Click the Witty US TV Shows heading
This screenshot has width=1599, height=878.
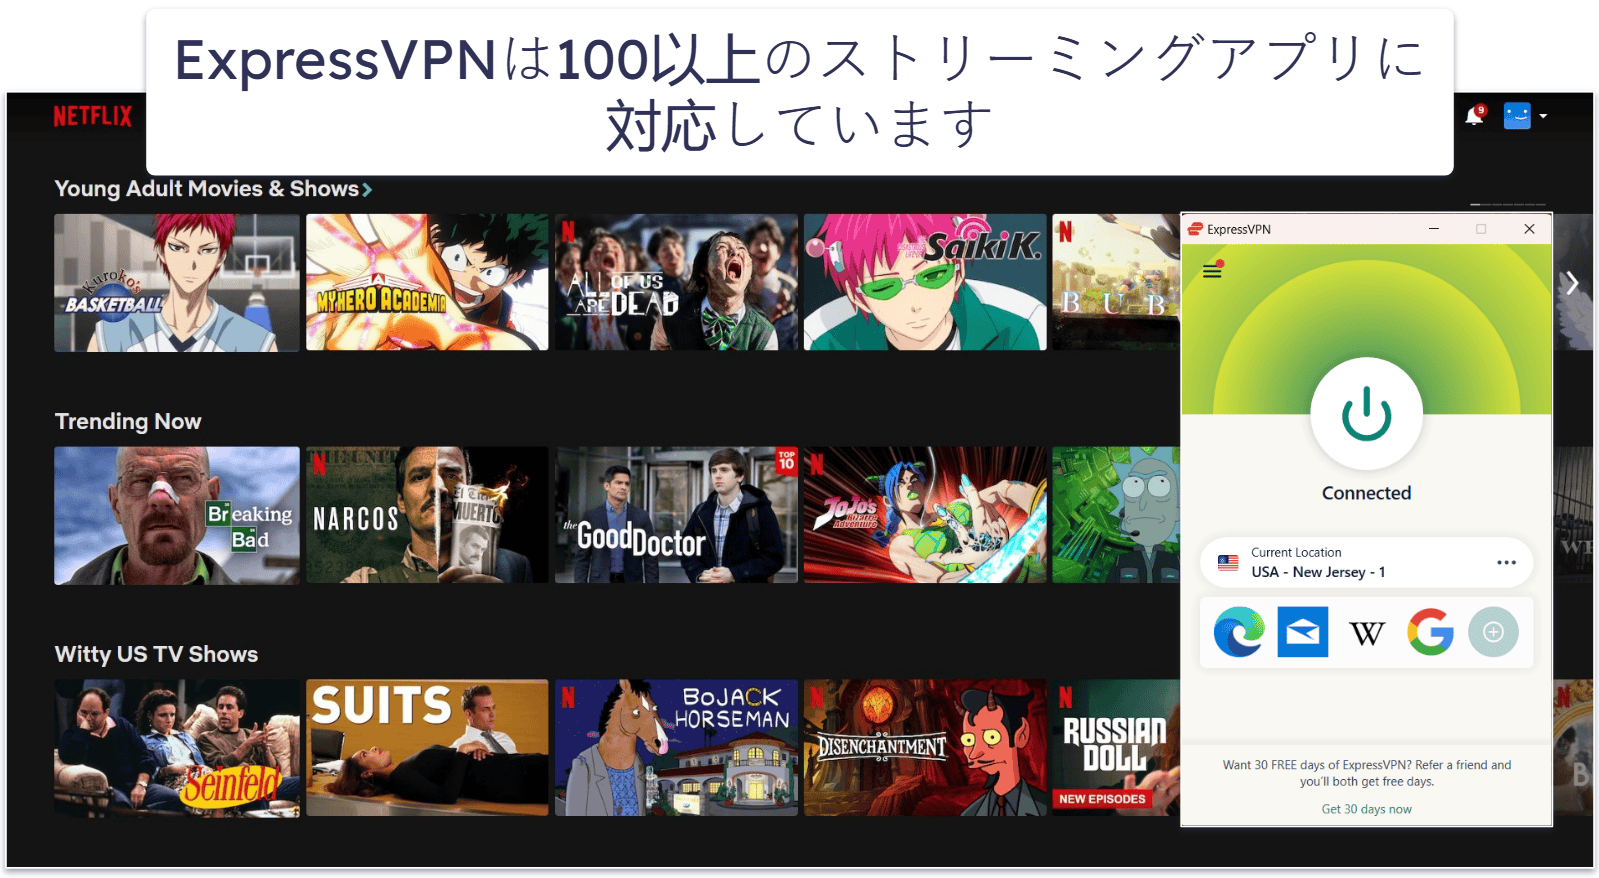156,655
